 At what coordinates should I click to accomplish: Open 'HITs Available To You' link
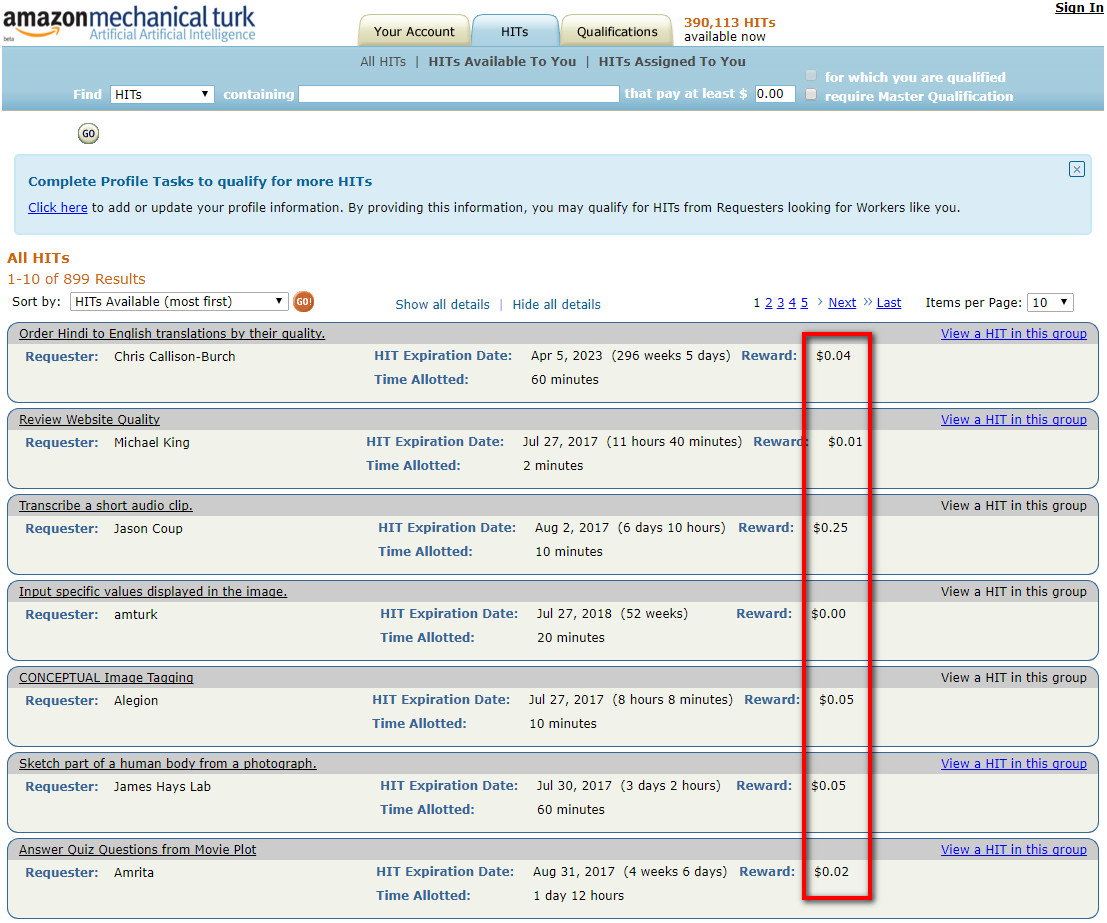pos(502,61)
